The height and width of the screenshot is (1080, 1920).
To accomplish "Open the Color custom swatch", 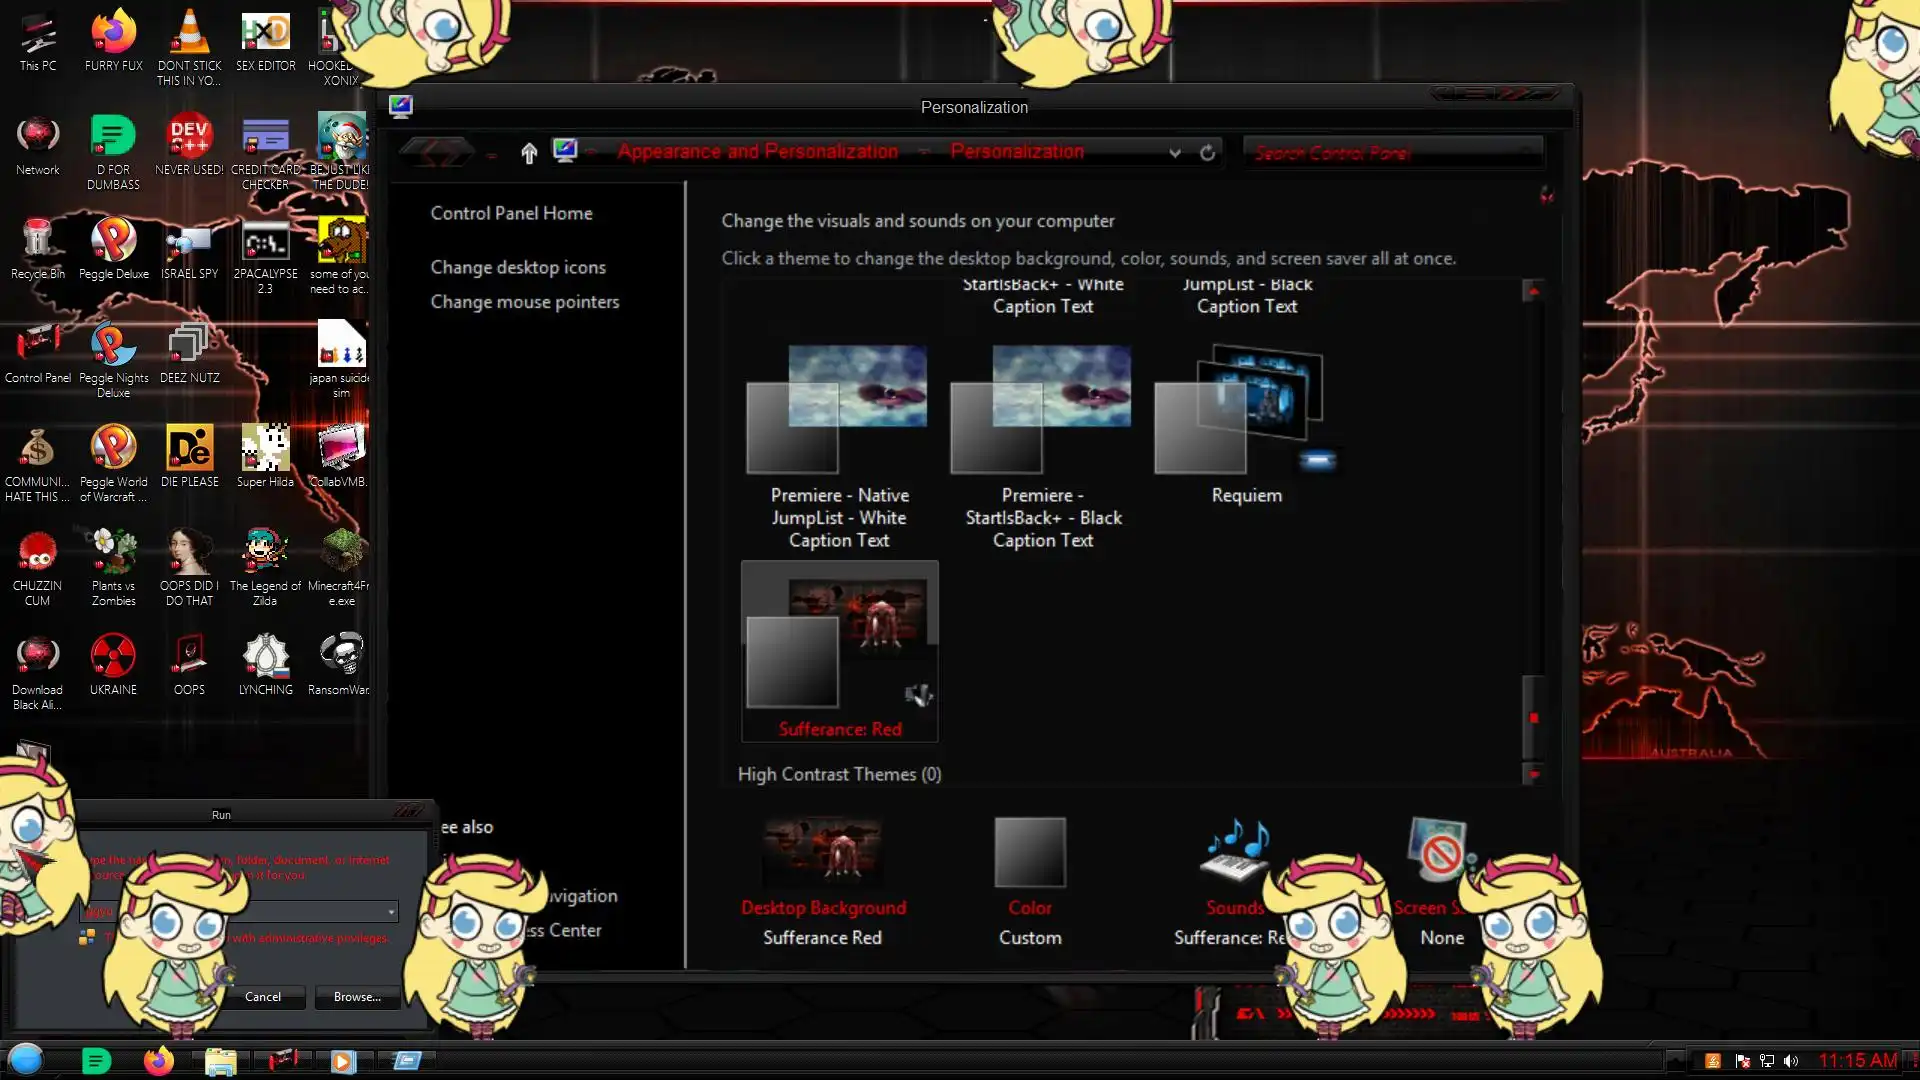I will coord(1030,853).
